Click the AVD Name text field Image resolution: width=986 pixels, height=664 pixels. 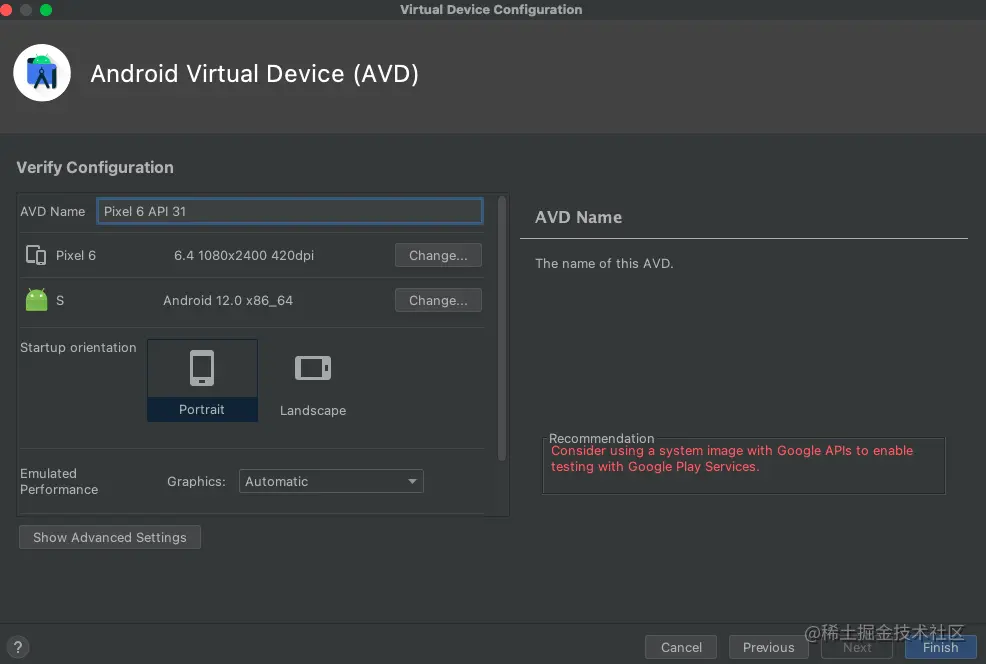point(290,211)
